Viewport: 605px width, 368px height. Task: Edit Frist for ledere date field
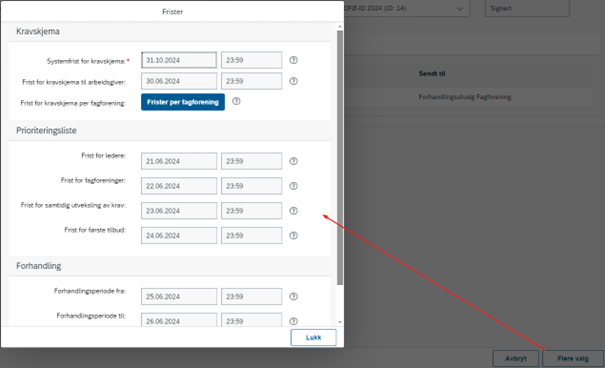[x=179, y=161]
